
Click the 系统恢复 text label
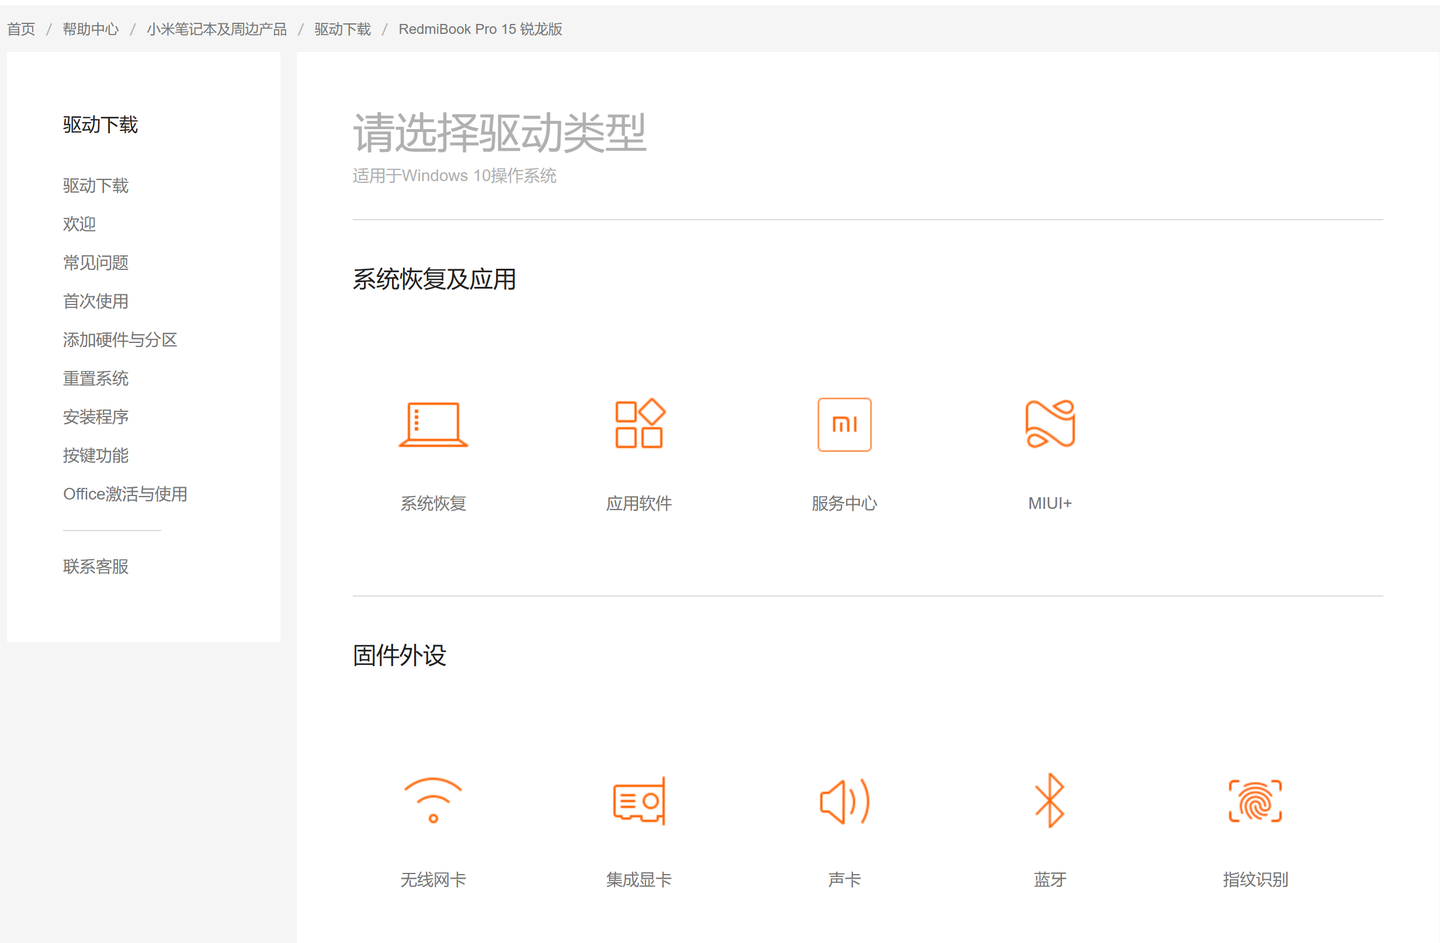click(433, 503)
